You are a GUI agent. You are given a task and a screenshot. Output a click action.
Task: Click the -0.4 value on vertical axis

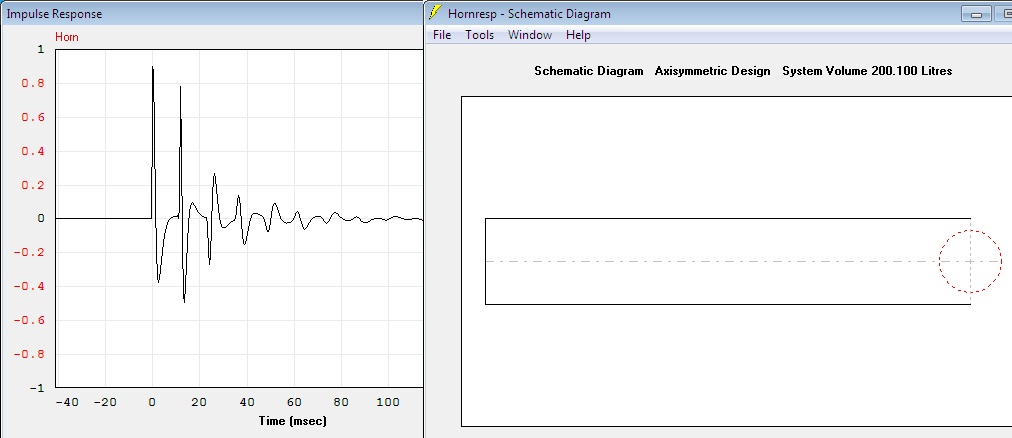coord(29,286)
